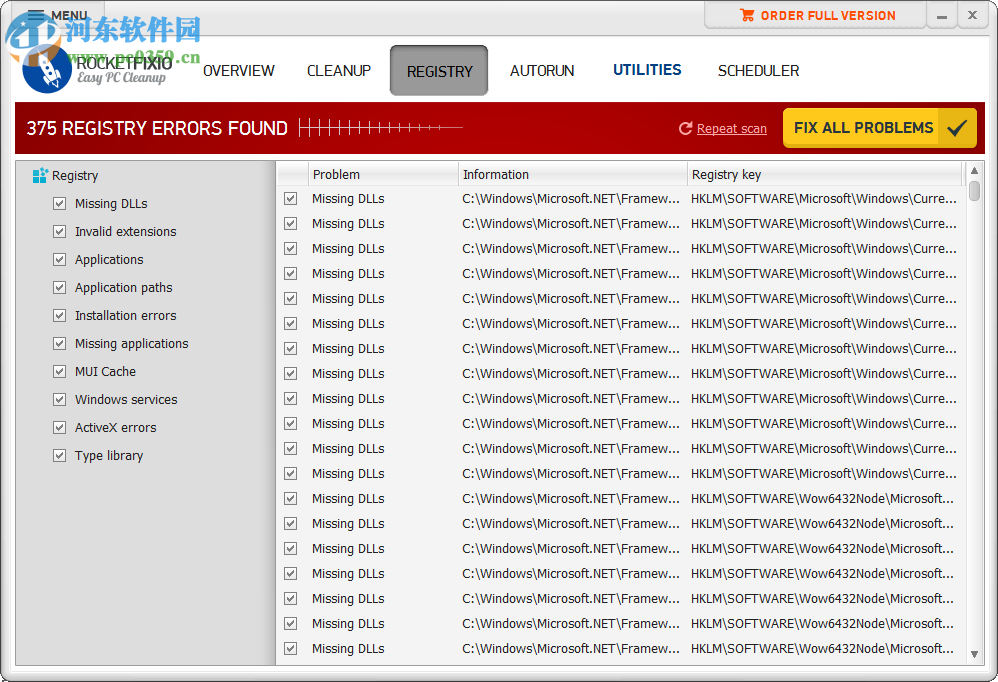This screenshot has width=998, height=682.
Task: Toggle the ActiveX errors checkbox
Action: [59, 428]
